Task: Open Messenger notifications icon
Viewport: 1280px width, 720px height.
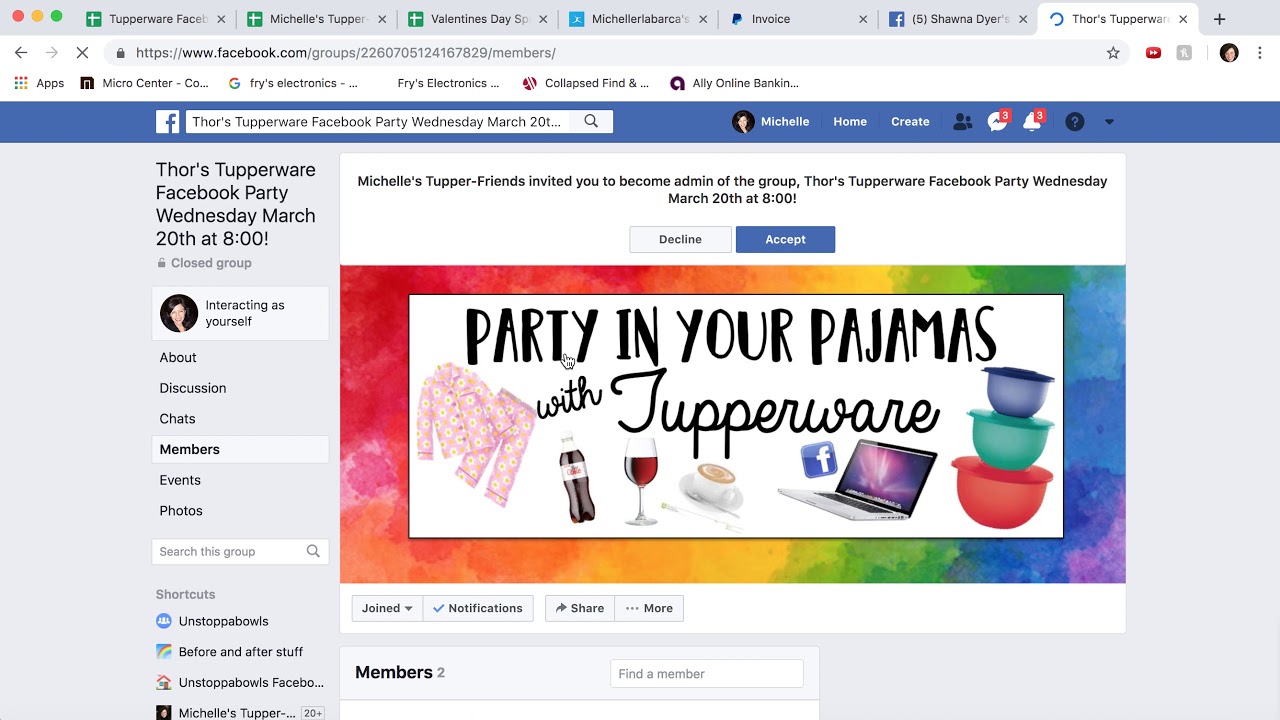Action: point(997,122)
